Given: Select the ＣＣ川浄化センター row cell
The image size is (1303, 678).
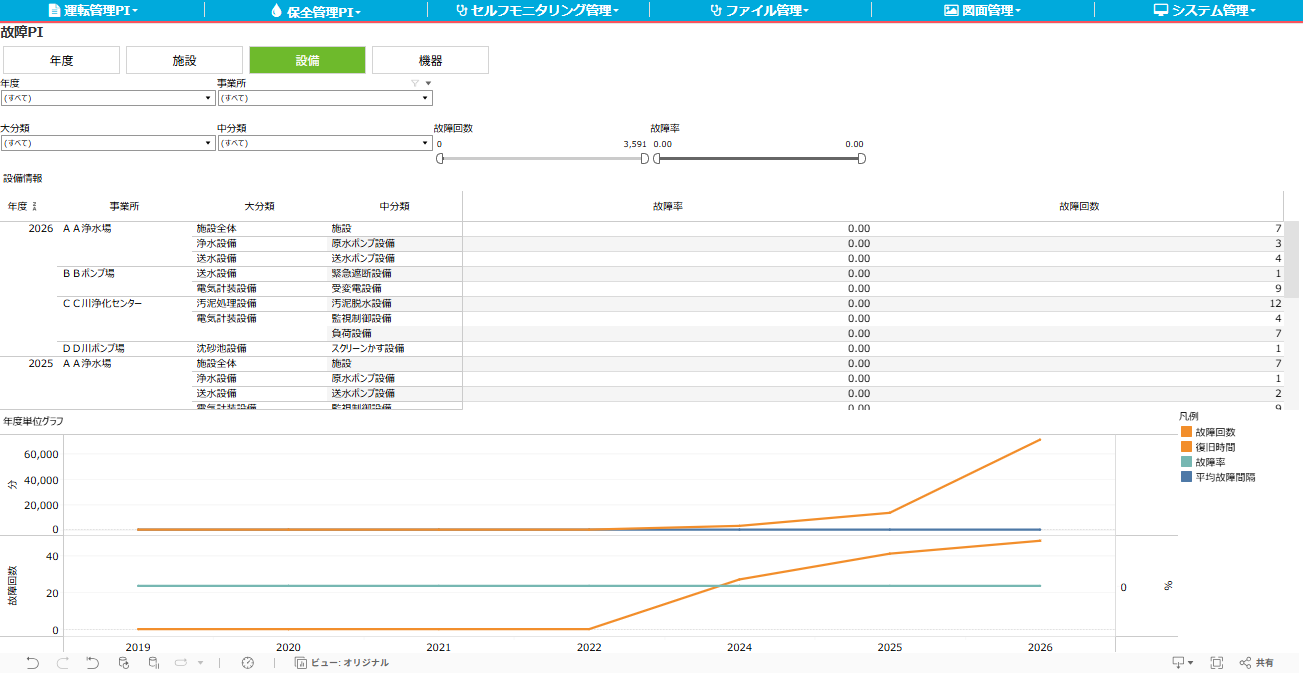Looking at the screenshot, I should click(x=102, y=303).
